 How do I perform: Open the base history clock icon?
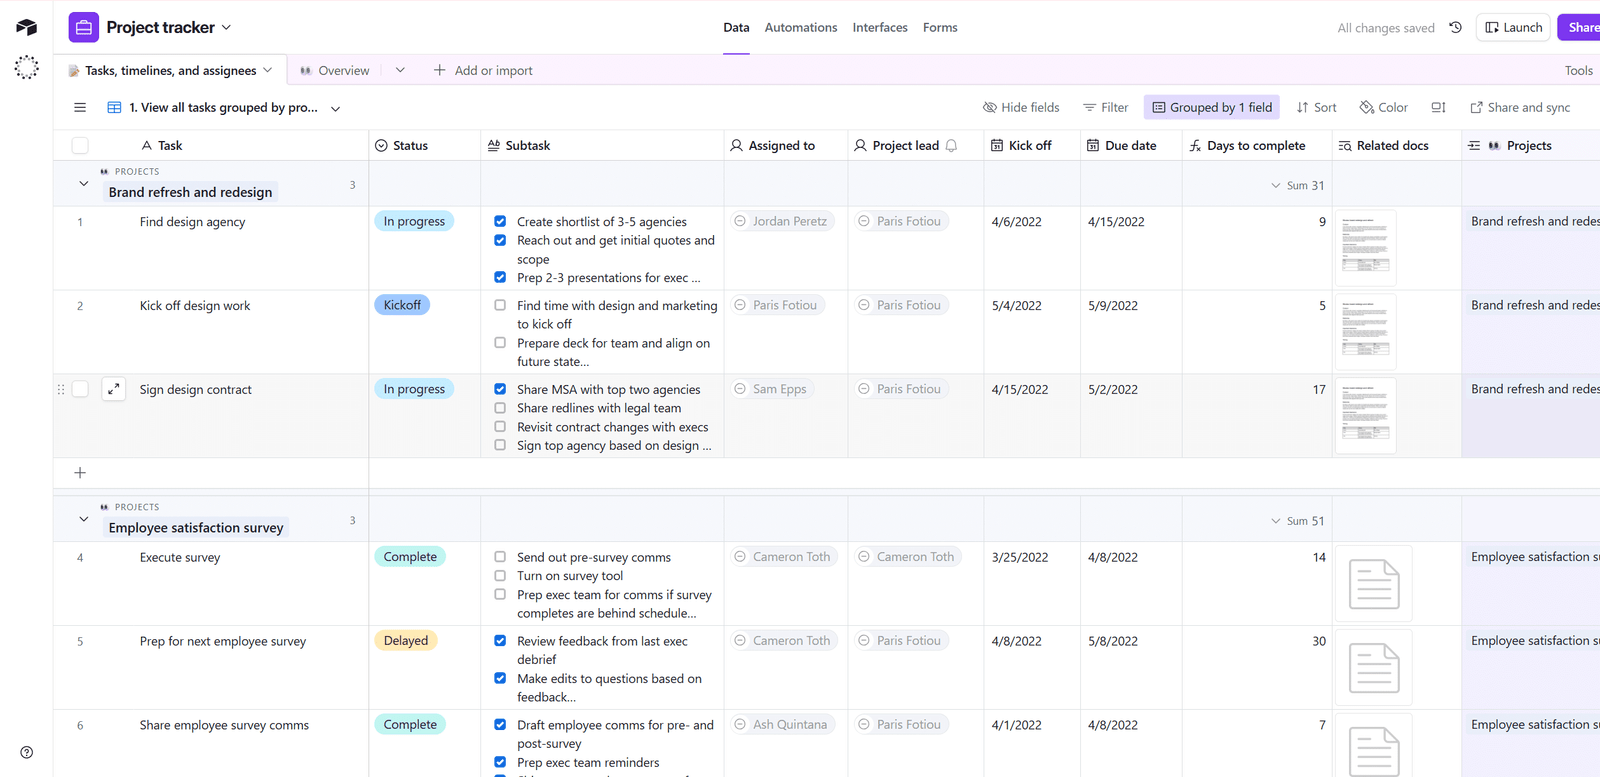pos(1456,28)
